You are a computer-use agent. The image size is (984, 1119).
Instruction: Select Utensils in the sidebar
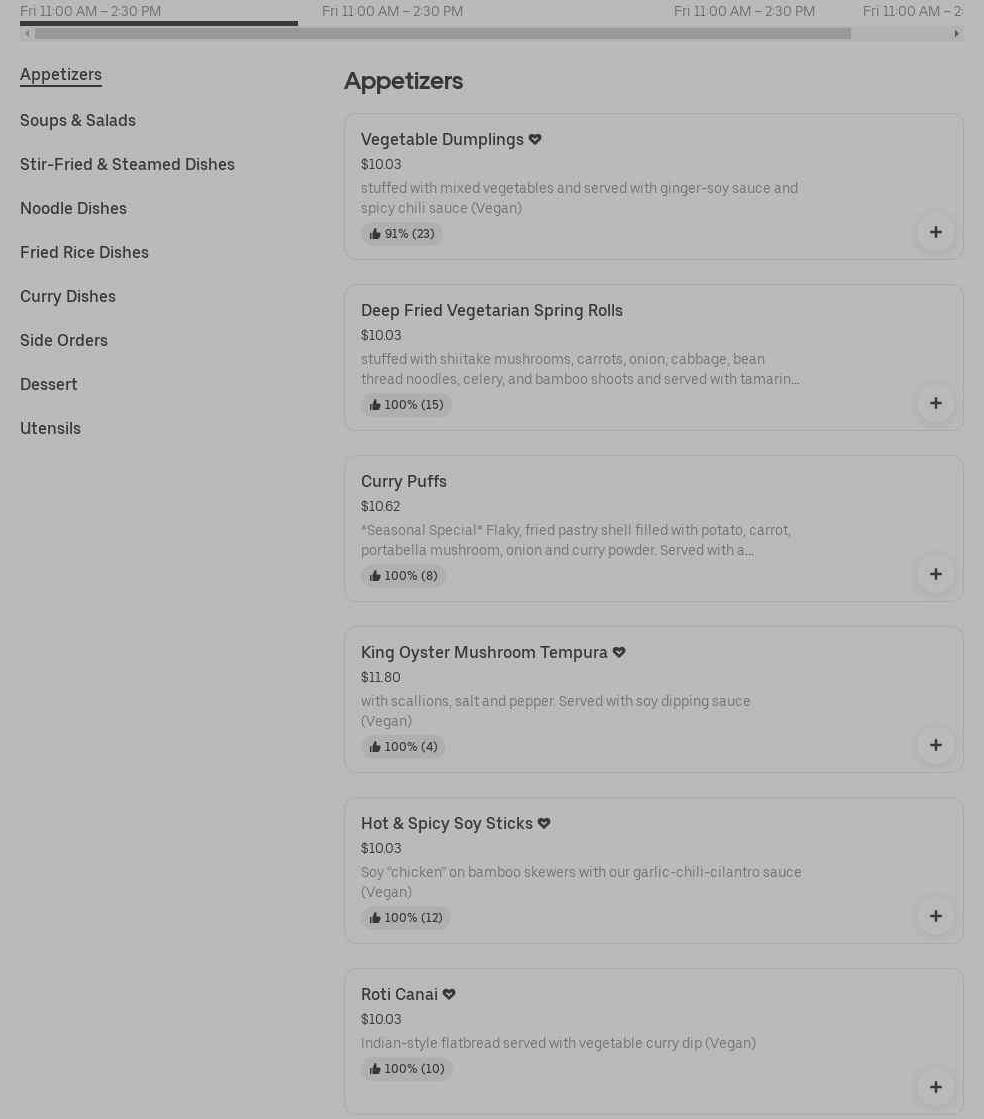[x=50, y=428]
